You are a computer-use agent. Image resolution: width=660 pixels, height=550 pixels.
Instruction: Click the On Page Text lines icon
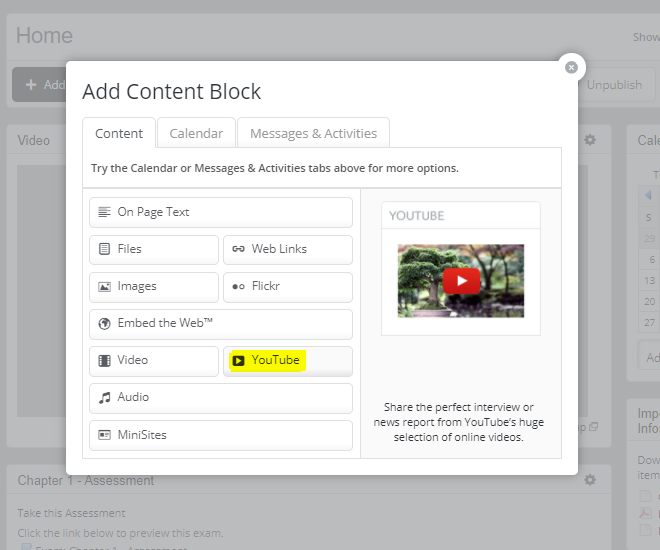104,212
